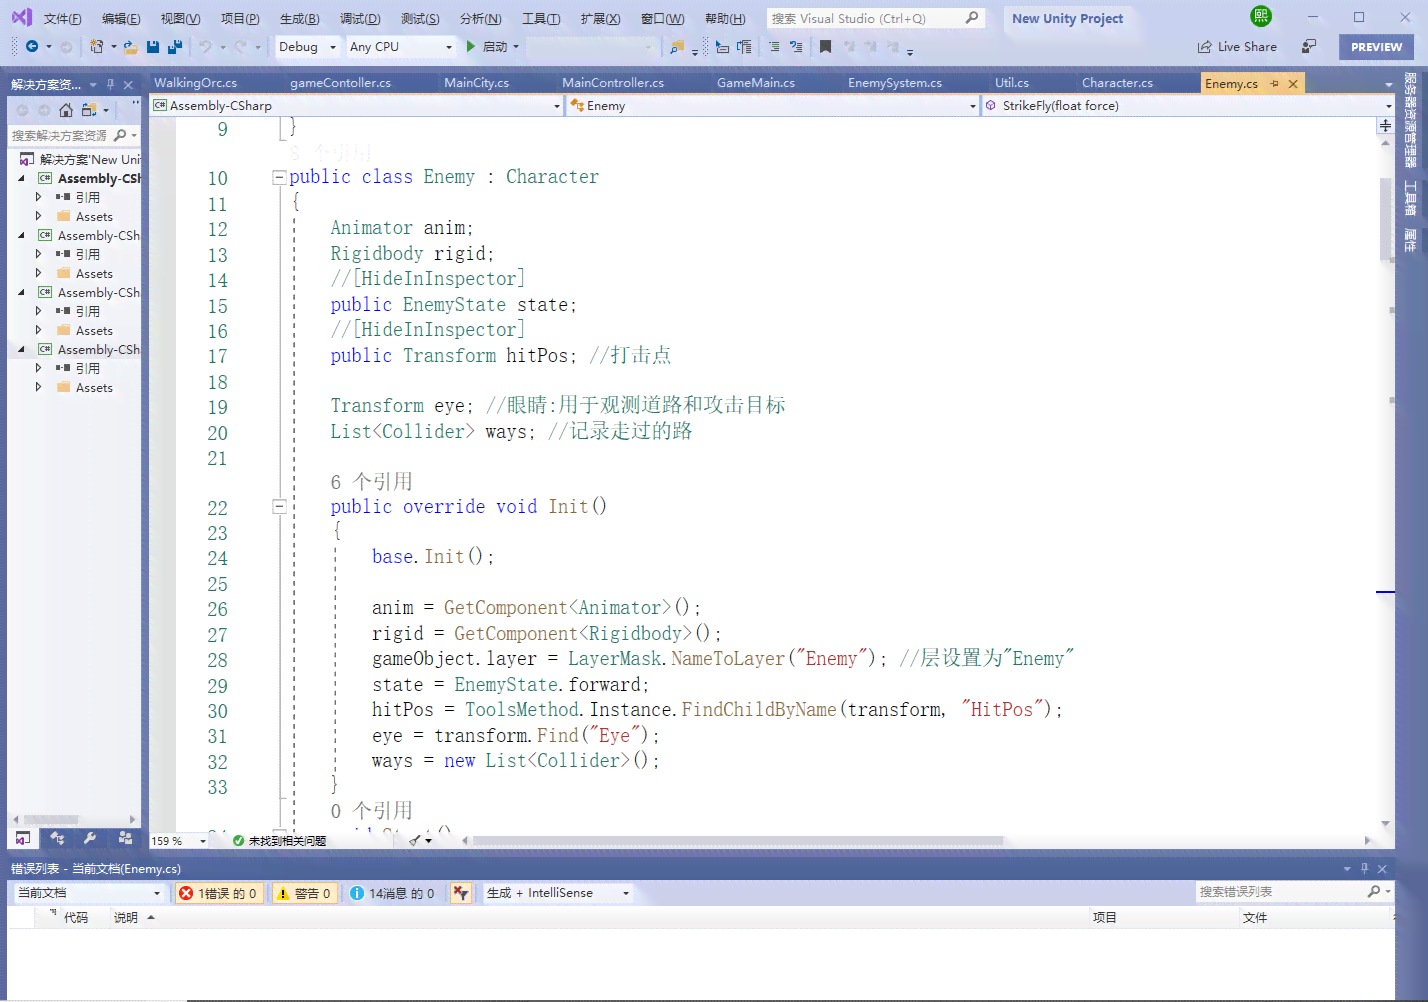Open the Tools menu
This screenshot has width=1428, height=1002.
541,18
